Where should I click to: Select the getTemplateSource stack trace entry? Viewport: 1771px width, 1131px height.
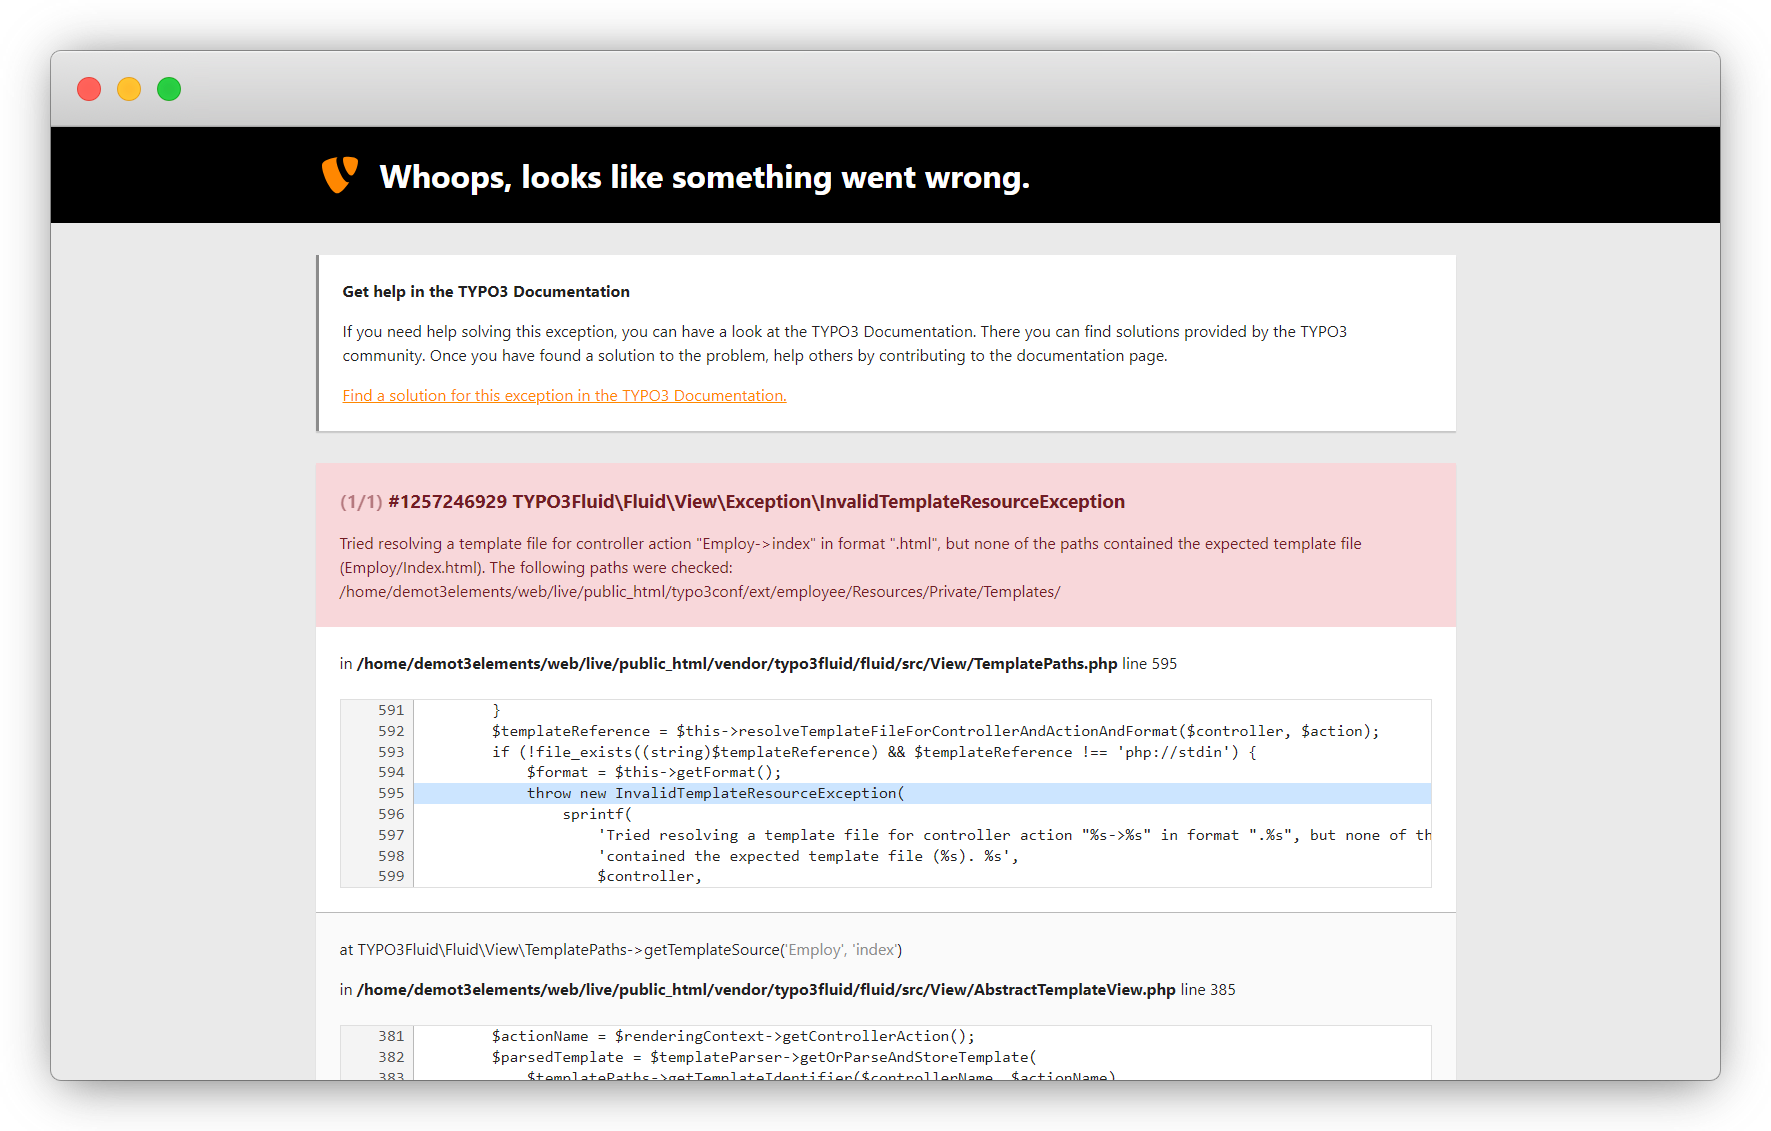620,950
